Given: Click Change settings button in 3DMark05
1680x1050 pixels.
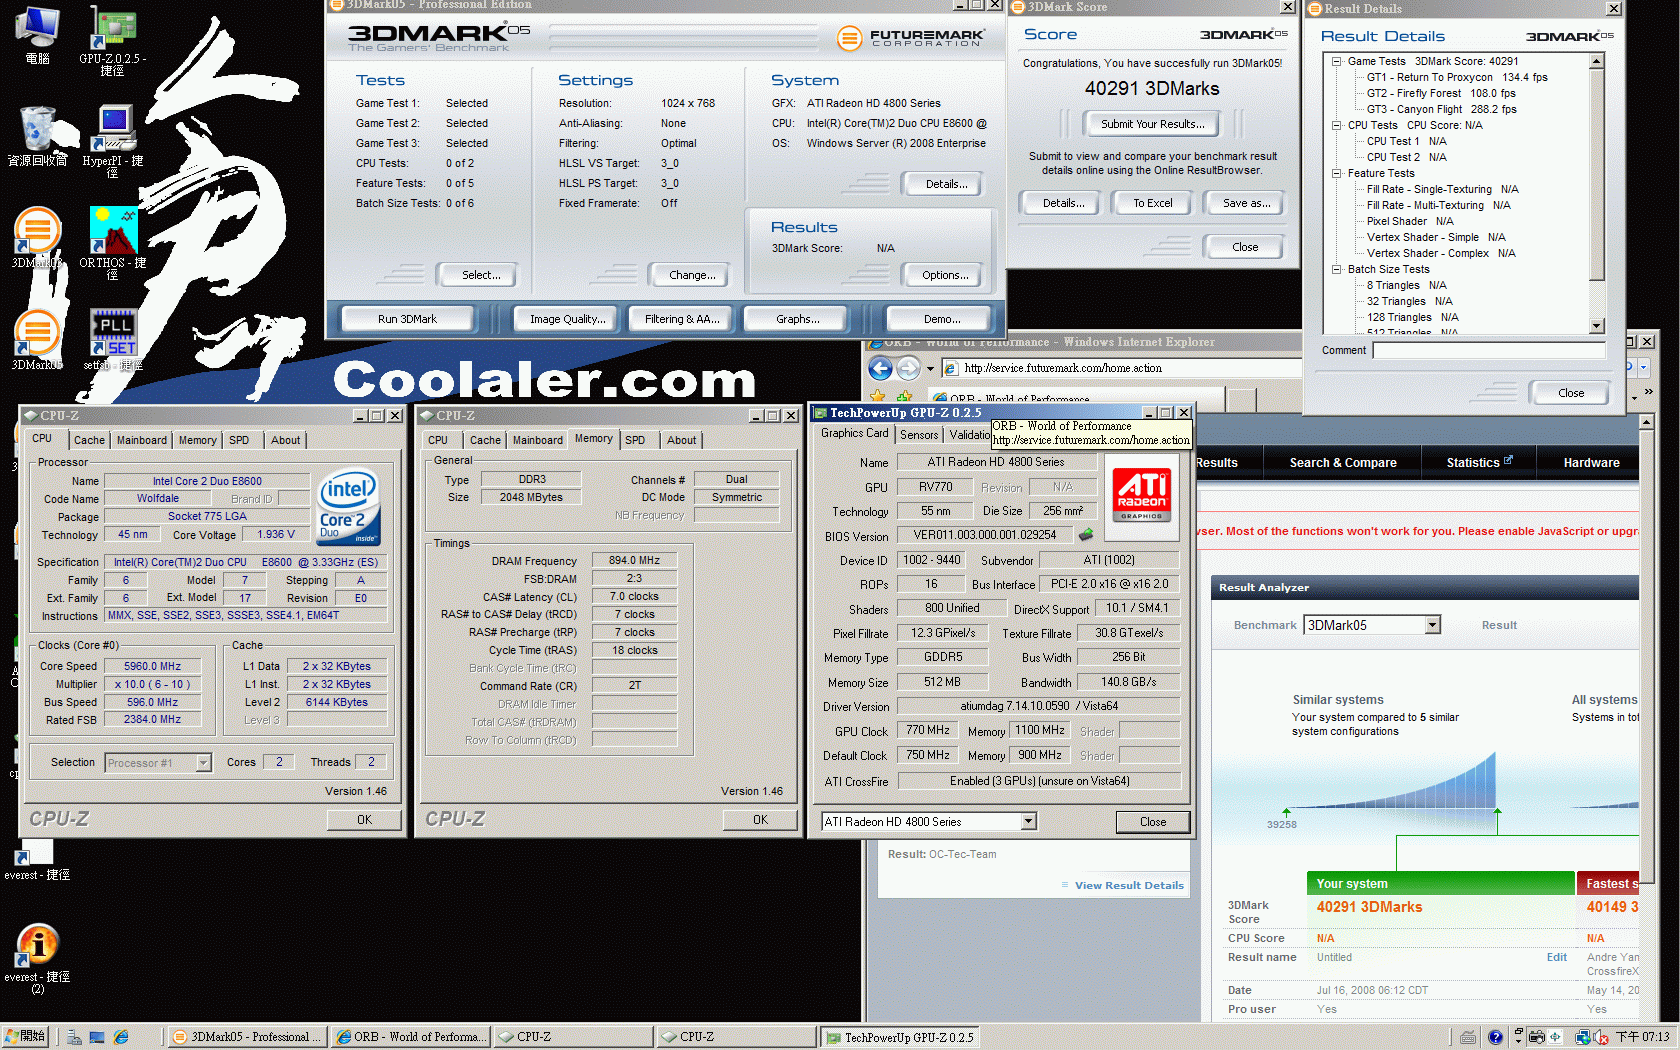Looking at the screenshot, I should (x=692, y=275).
